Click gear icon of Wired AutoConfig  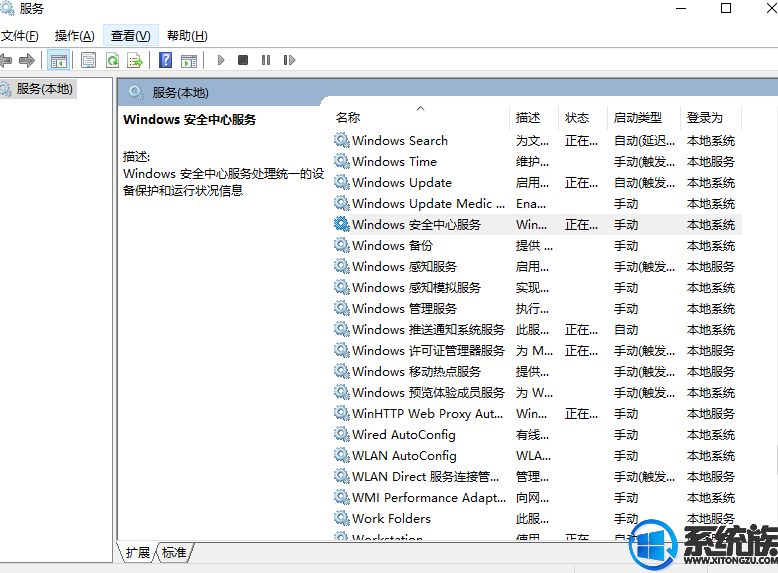click(341, 435)
